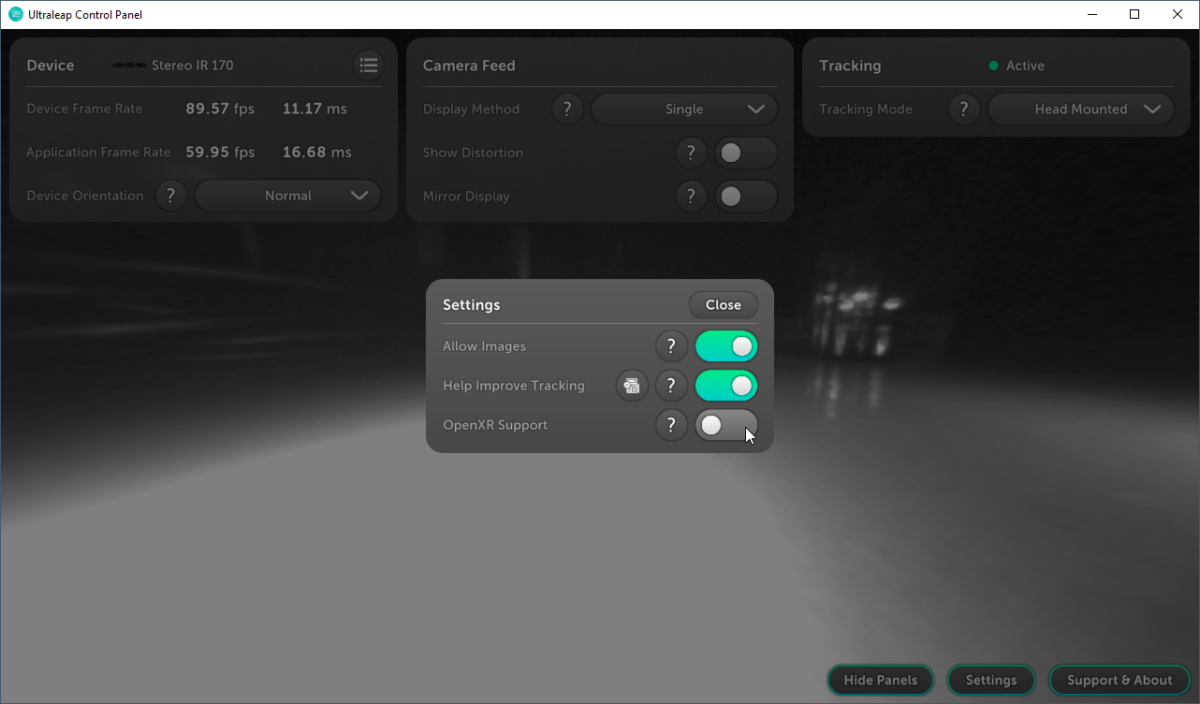Click the Device Orientation help icon
This screenshot has height=704, width=1200.
[171, 196]
